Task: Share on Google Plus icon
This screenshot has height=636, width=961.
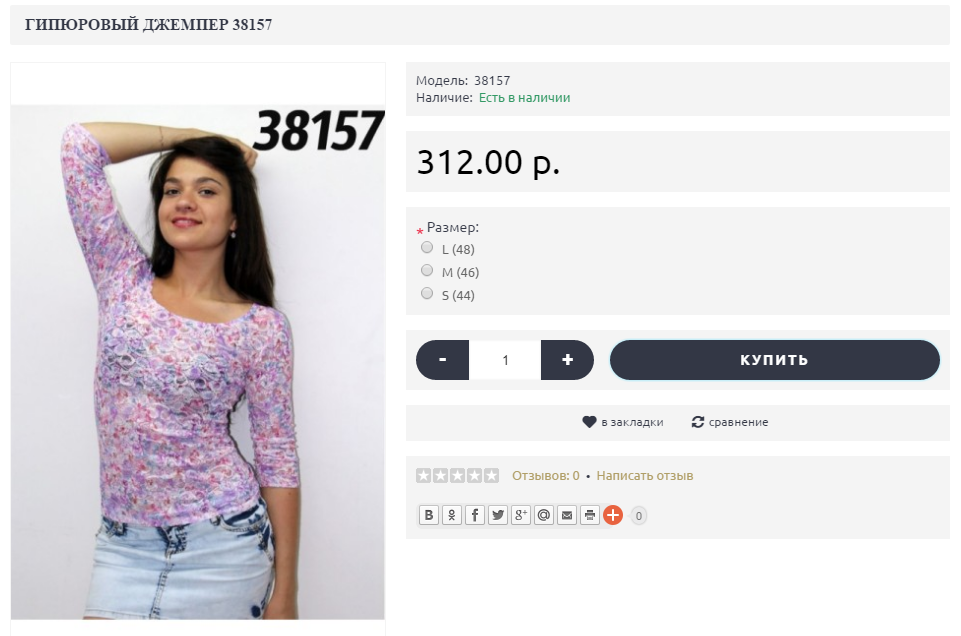Action: point(521,515)
